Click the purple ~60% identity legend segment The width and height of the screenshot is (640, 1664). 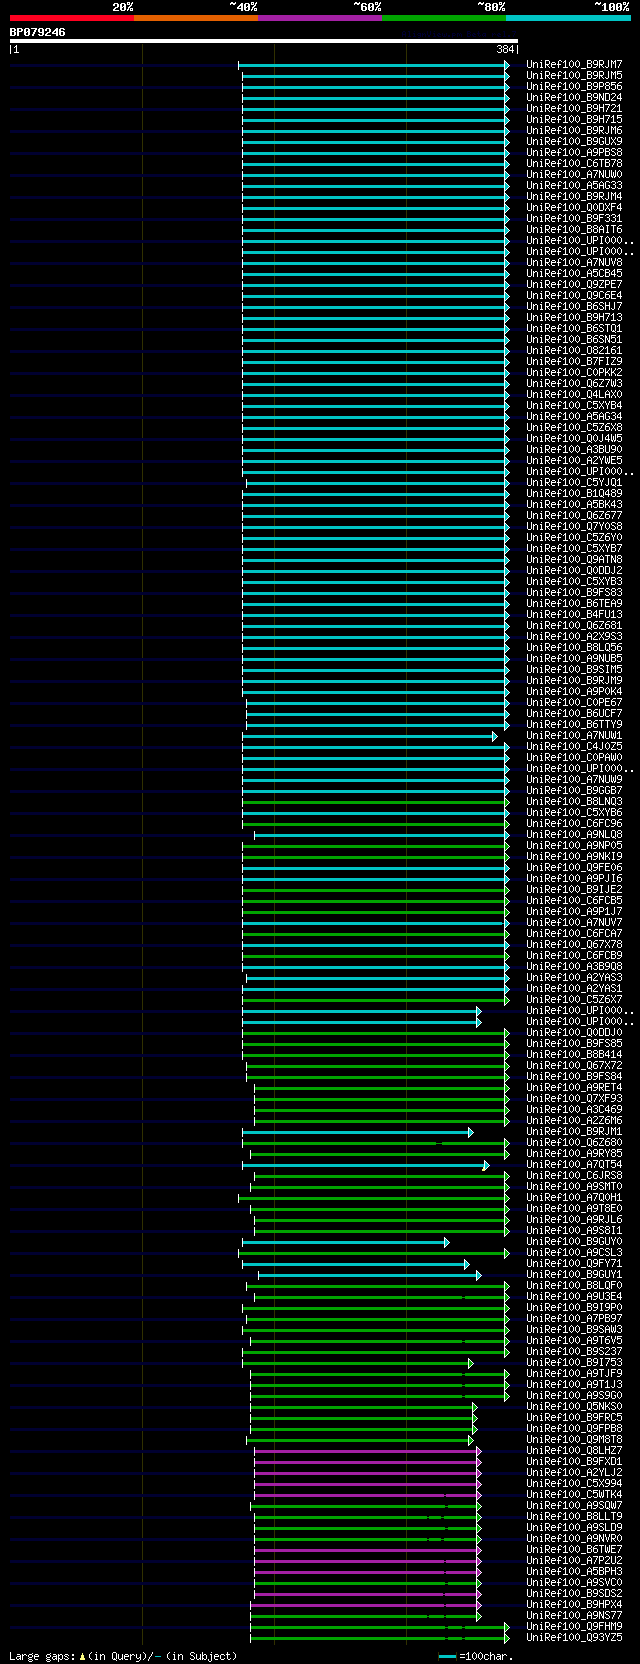320,18
